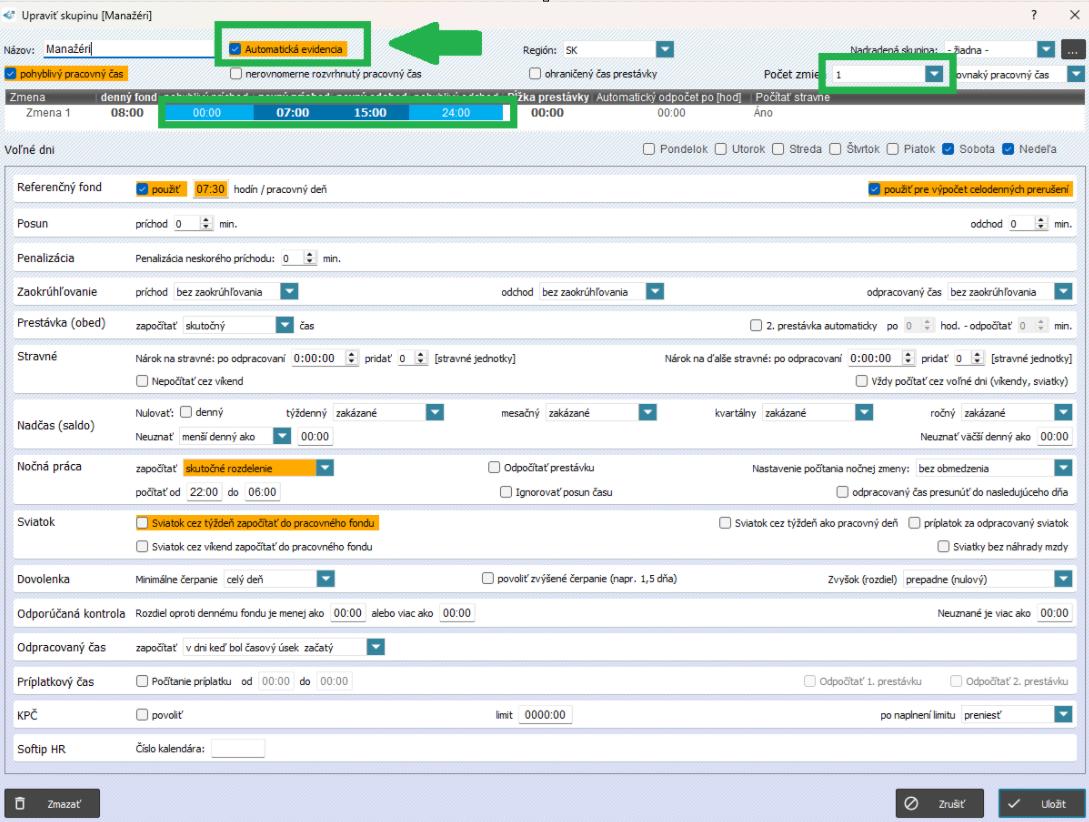Click the Softip HR Číslo kalendára field

[238, 749]
